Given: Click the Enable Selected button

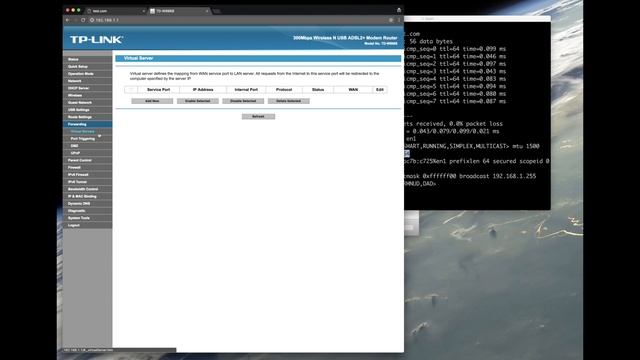Looking at the screenshot, I should pyautogui.click(x=198, y=101).
